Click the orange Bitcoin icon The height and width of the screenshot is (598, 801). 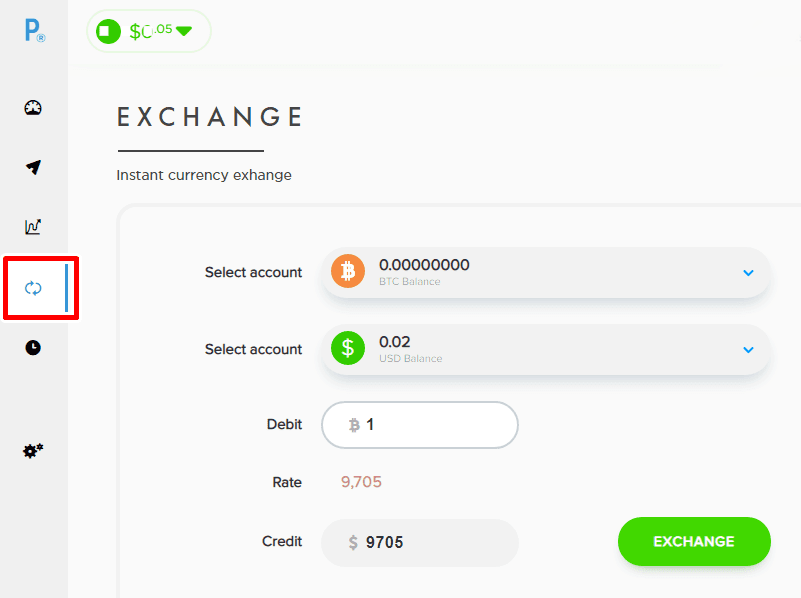[347, 271]
